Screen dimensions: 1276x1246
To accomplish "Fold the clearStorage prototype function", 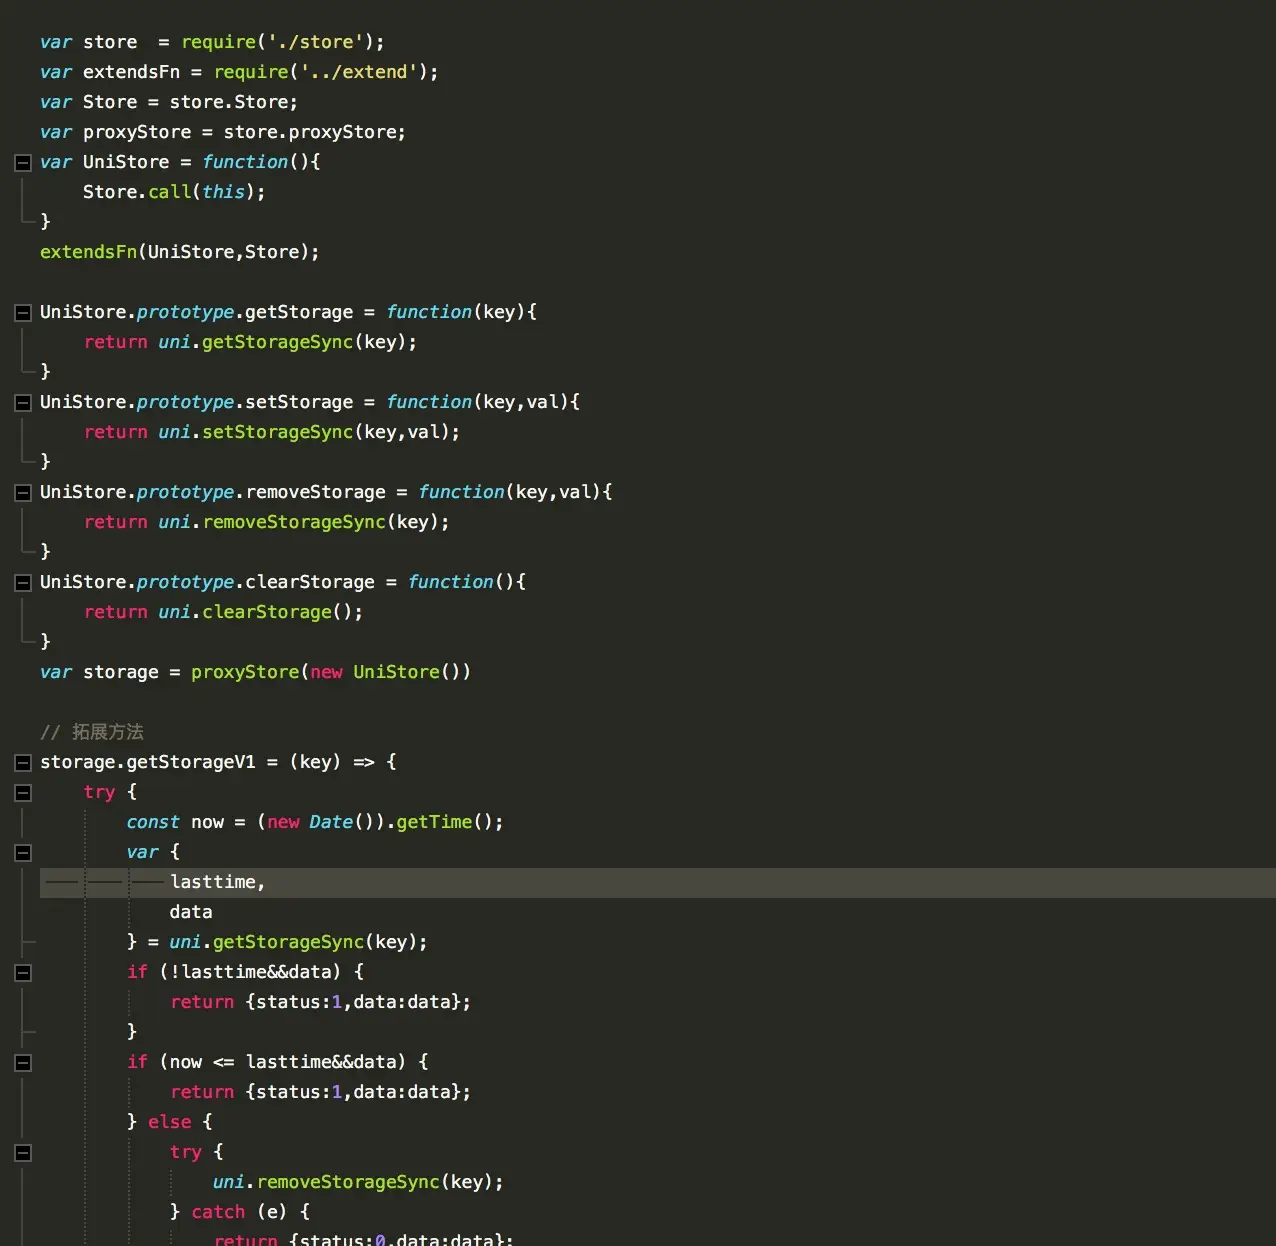I will coord(23,583).
